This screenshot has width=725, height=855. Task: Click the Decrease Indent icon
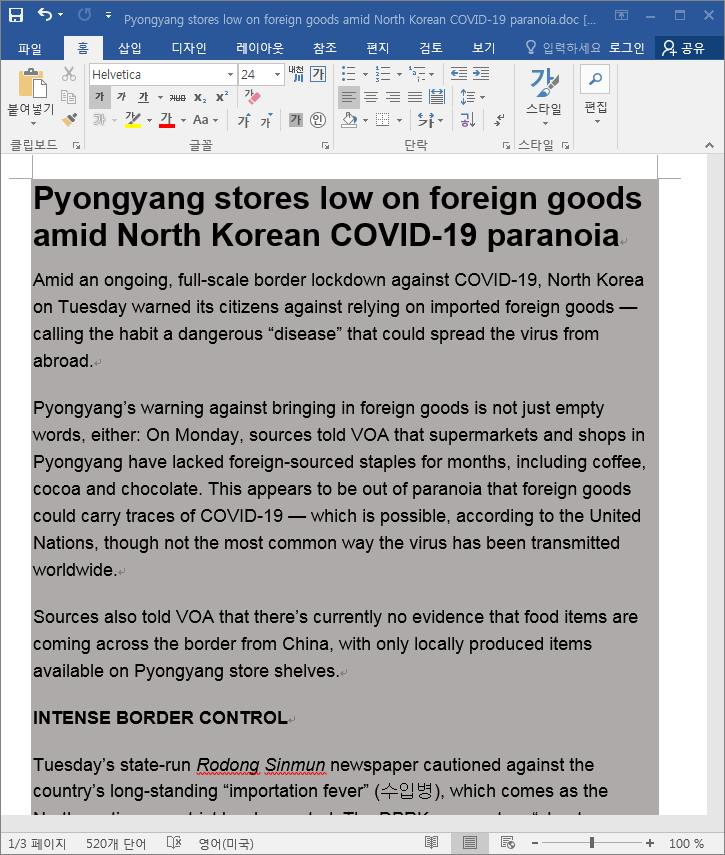coord(459,73)
